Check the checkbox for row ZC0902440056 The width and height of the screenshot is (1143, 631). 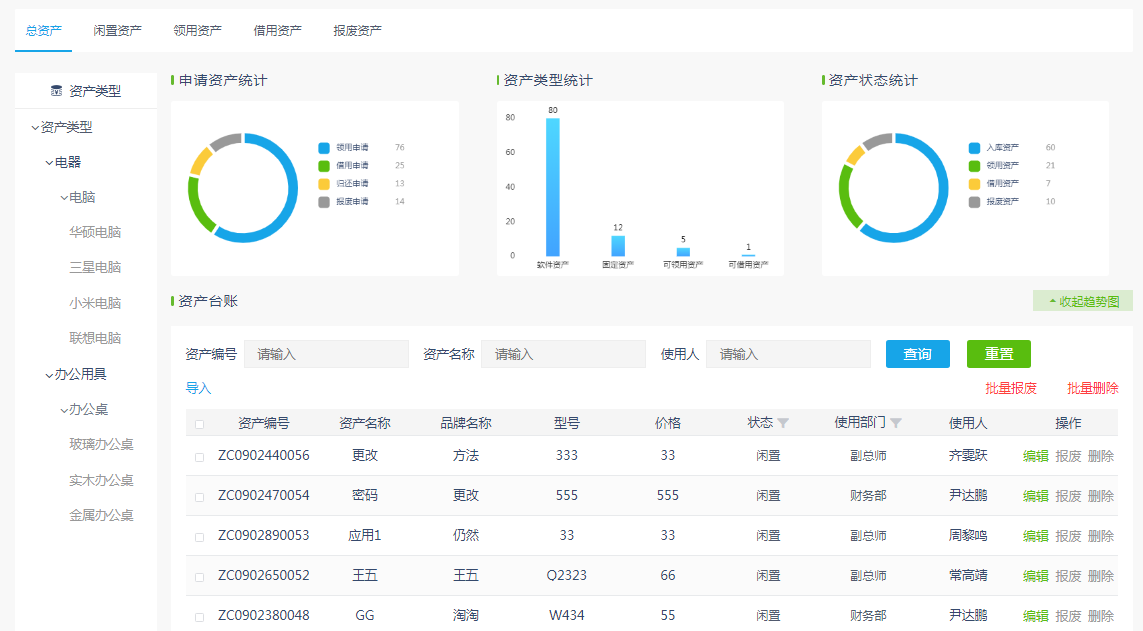(198, 455)
